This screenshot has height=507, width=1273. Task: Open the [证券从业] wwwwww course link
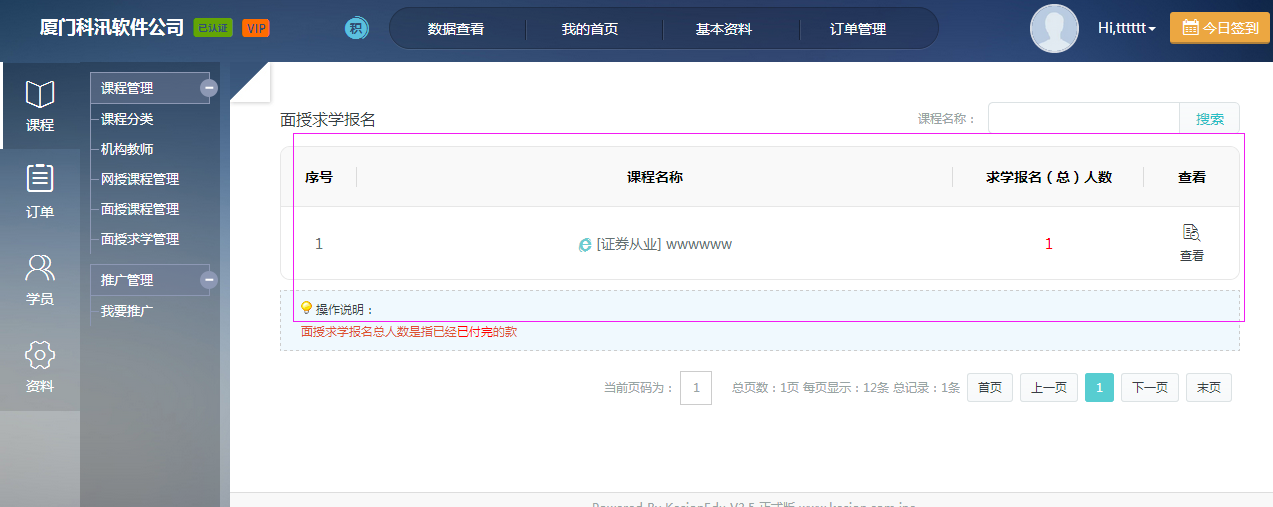(663, 244)
